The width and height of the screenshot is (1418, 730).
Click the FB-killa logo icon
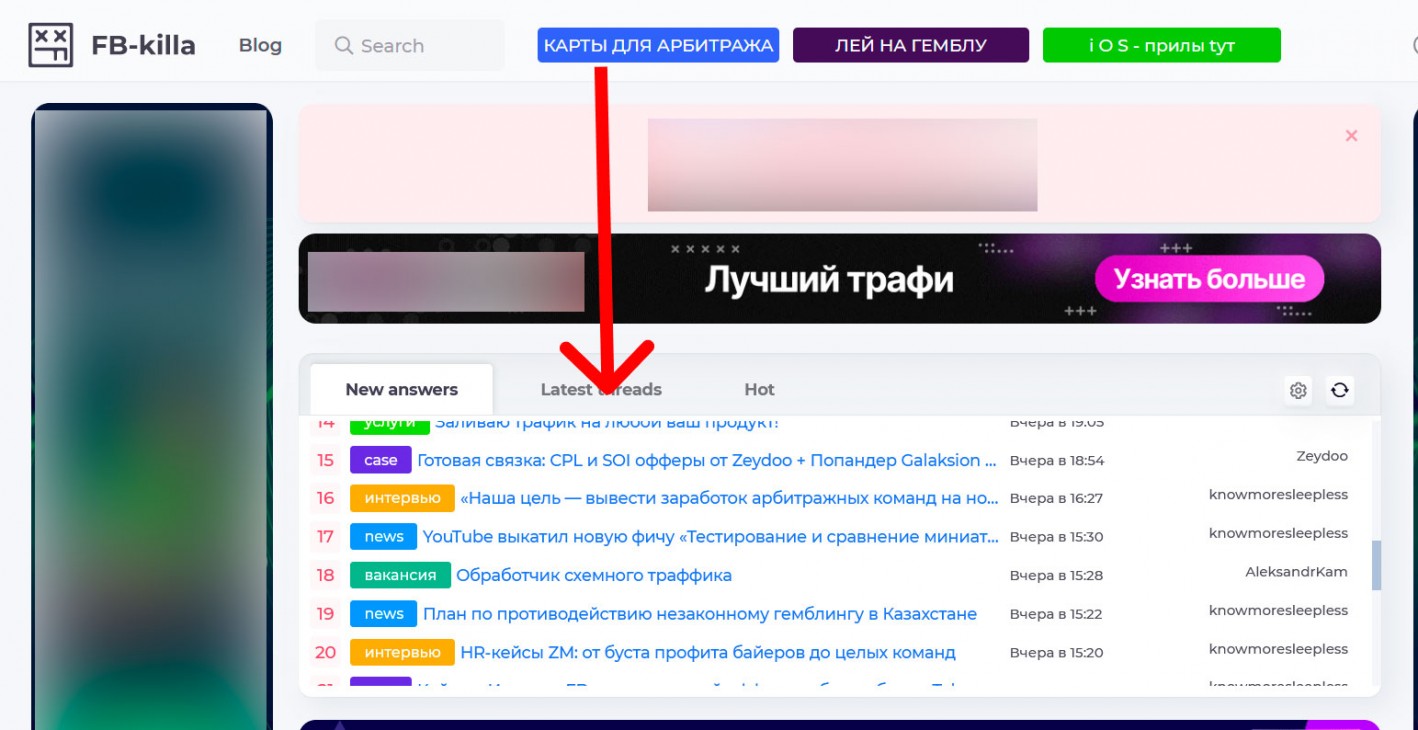click(x=50, y=45)
